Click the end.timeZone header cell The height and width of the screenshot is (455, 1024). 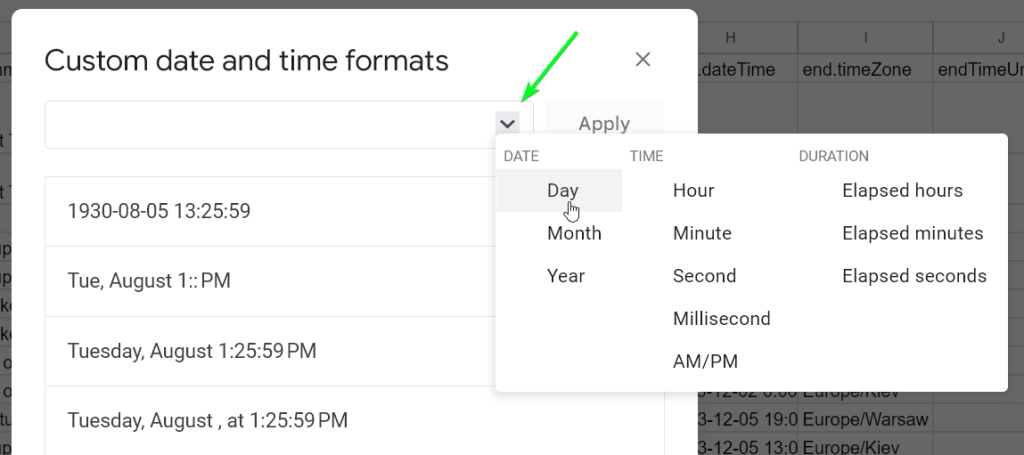click(865, 69)
